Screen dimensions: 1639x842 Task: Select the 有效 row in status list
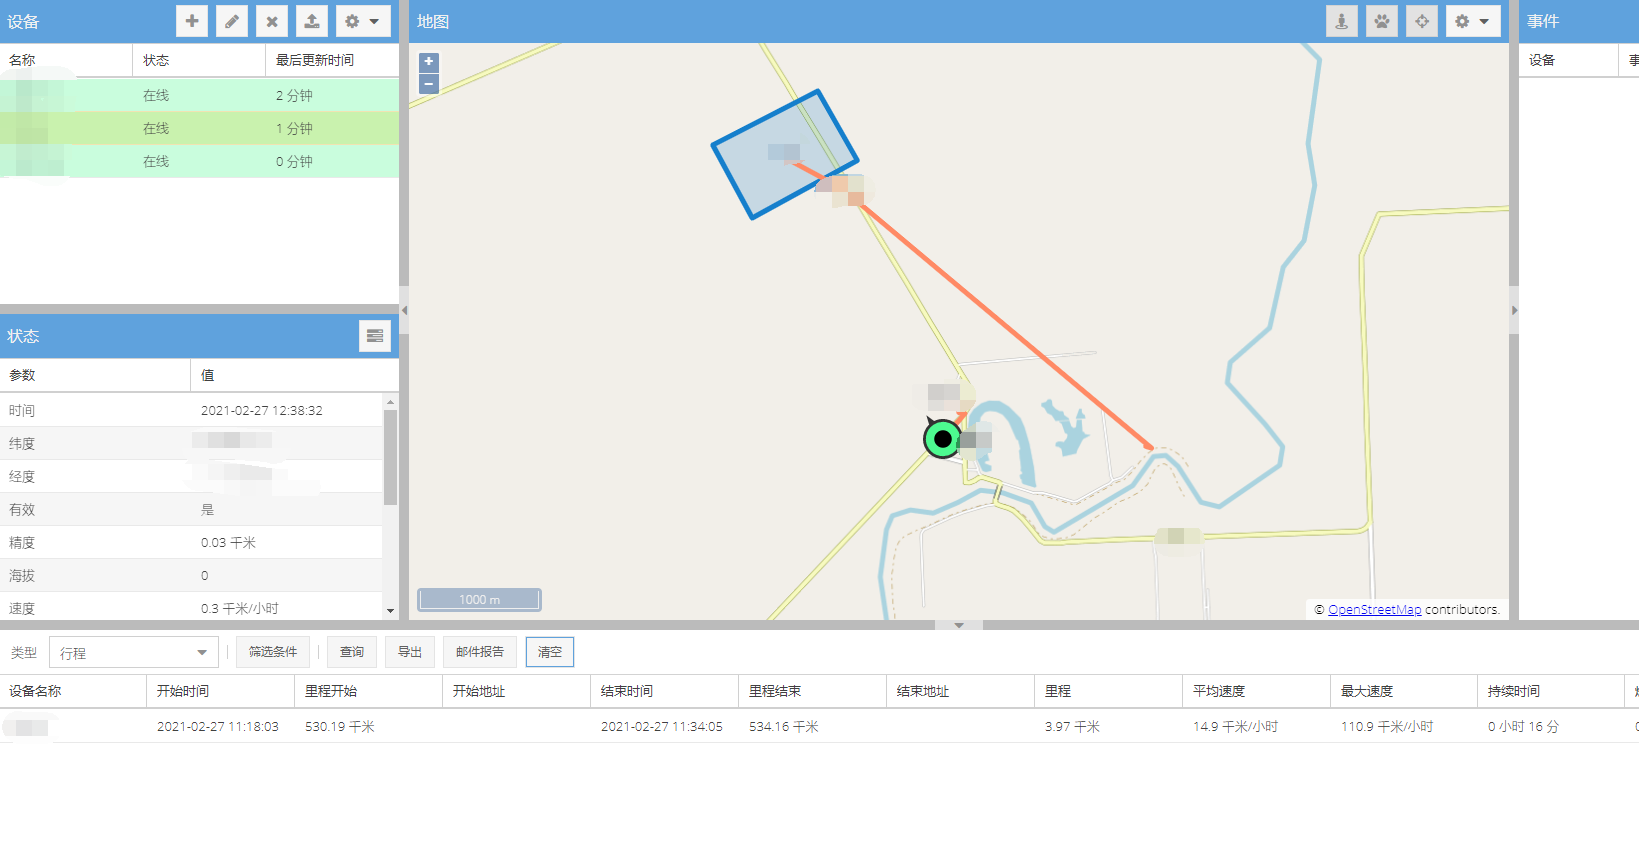(x=191, y=509)
